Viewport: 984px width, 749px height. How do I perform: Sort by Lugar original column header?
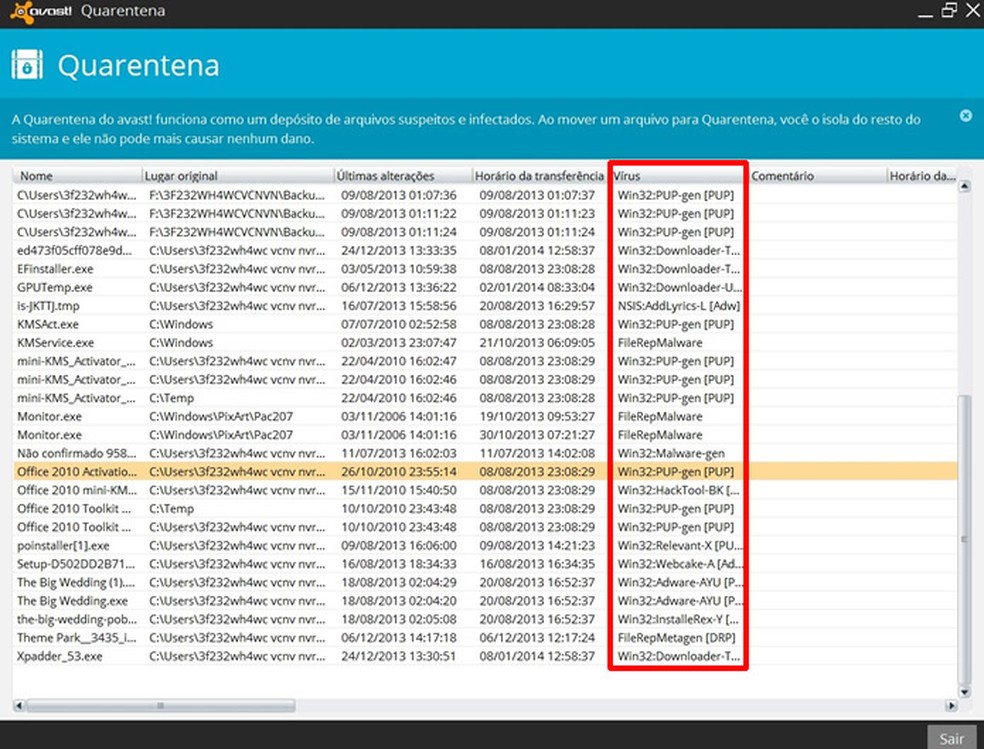coord(238,176)
